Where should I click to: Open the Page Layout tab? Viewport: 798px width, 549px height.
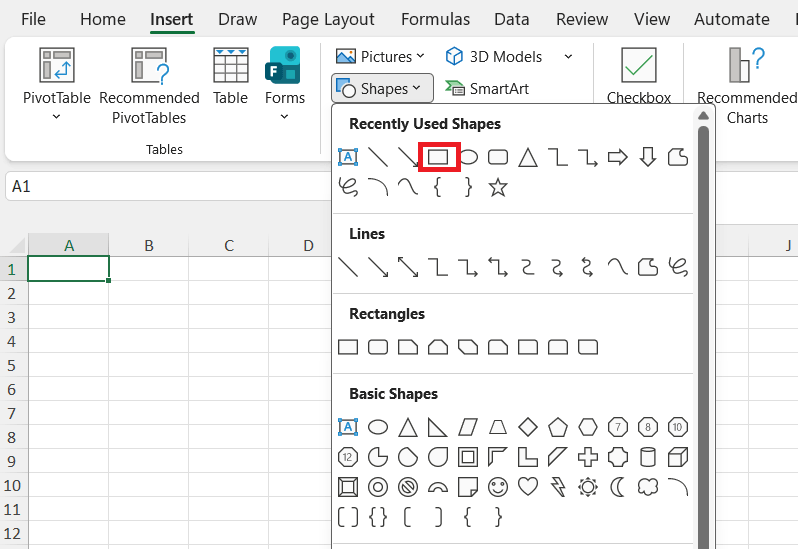328,19
